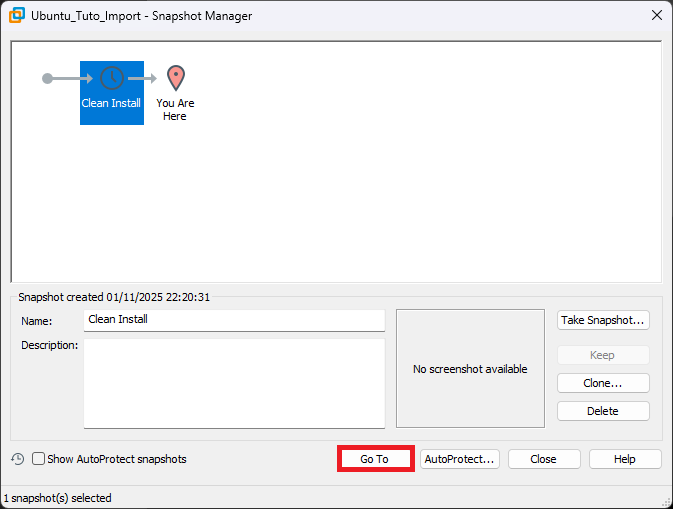This screenshot has height=509, width=673.
Task: Open the AutoProtect... settings
Action: point(460,459)
